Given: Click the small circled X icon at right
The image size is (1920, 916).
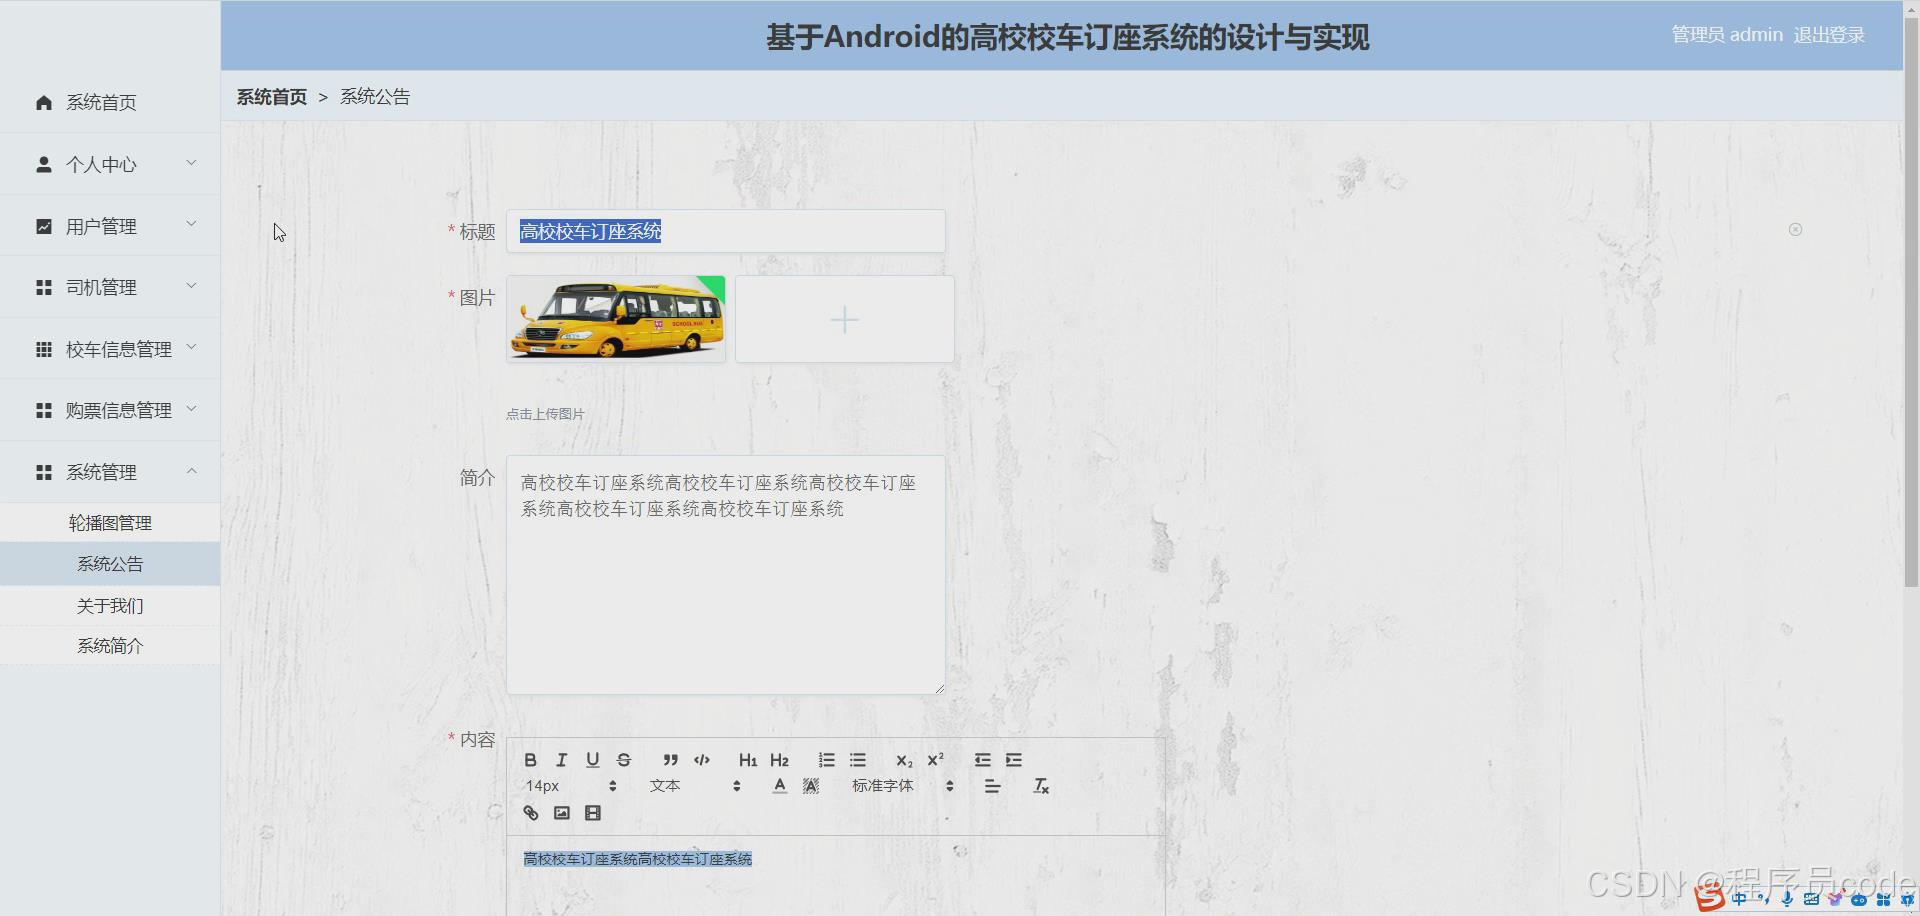Looking at the screenshot, I should click(1795, 230).
